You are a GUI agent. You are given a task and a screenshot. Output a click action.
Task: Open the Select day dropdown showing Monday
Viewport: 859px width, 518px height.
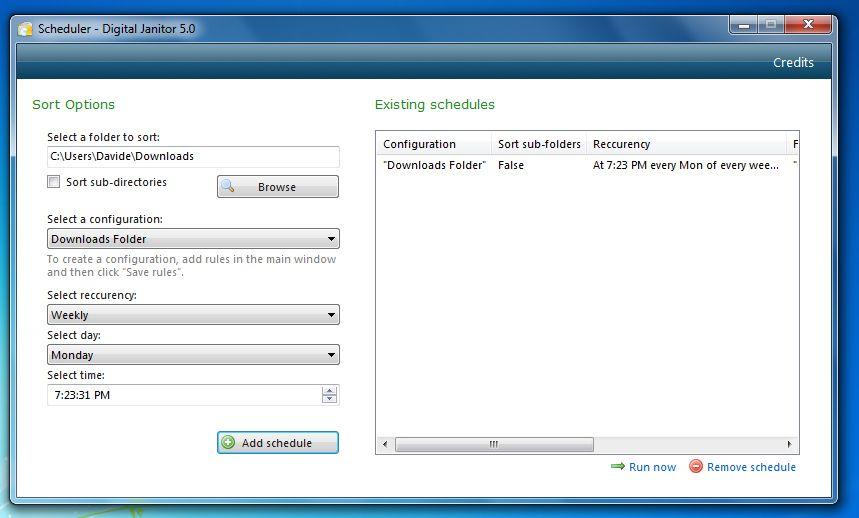point(193,355)
